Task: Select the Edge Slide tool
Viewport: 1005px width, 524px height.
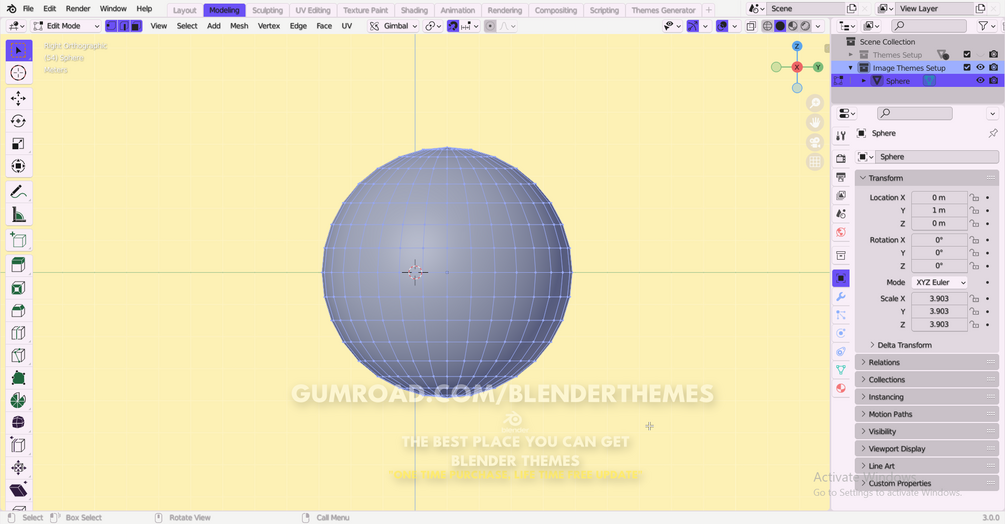Action: [x=19, y=445]
